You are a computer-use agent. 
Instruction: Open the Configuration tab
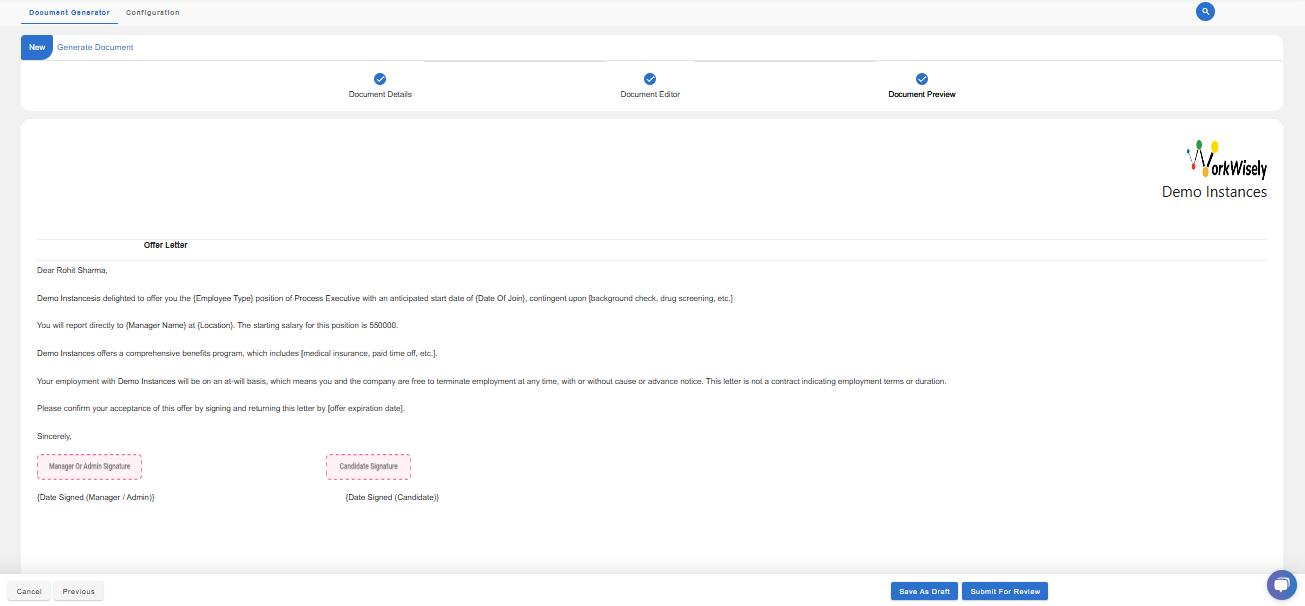[153, 12]
